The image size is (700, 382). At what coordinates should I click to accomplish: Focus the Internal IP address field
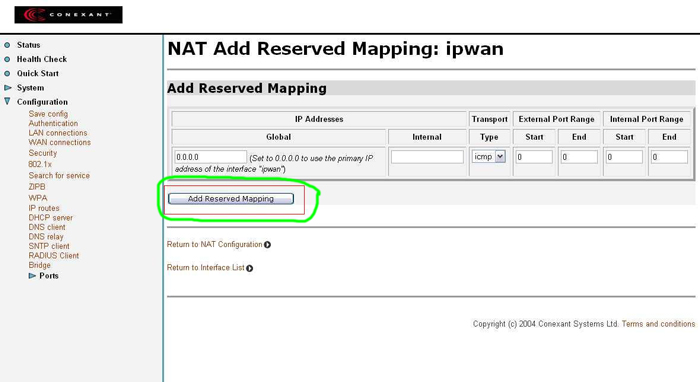[427, 157]
